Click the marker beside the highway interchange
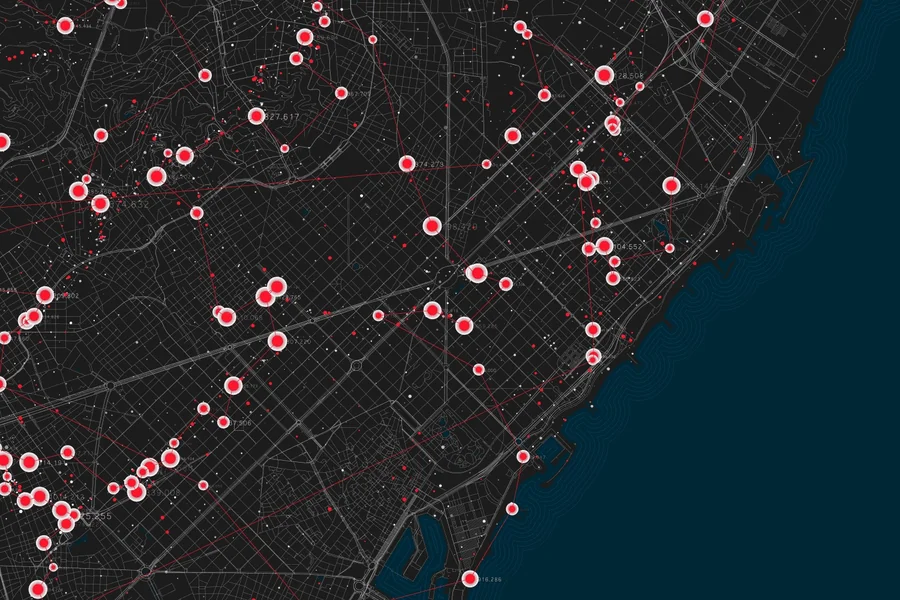The height and width of the screenshot is (600, 900). point(705,18)
